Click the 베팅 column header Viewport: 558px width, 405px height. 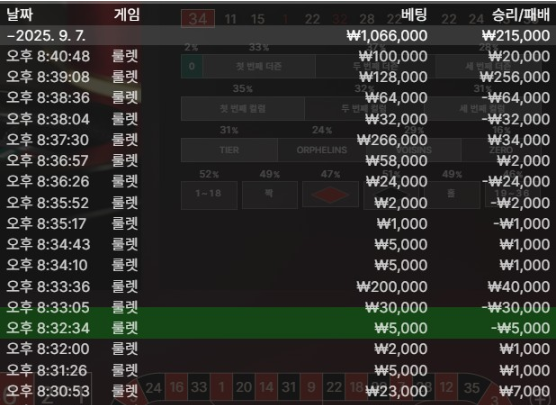414,15
